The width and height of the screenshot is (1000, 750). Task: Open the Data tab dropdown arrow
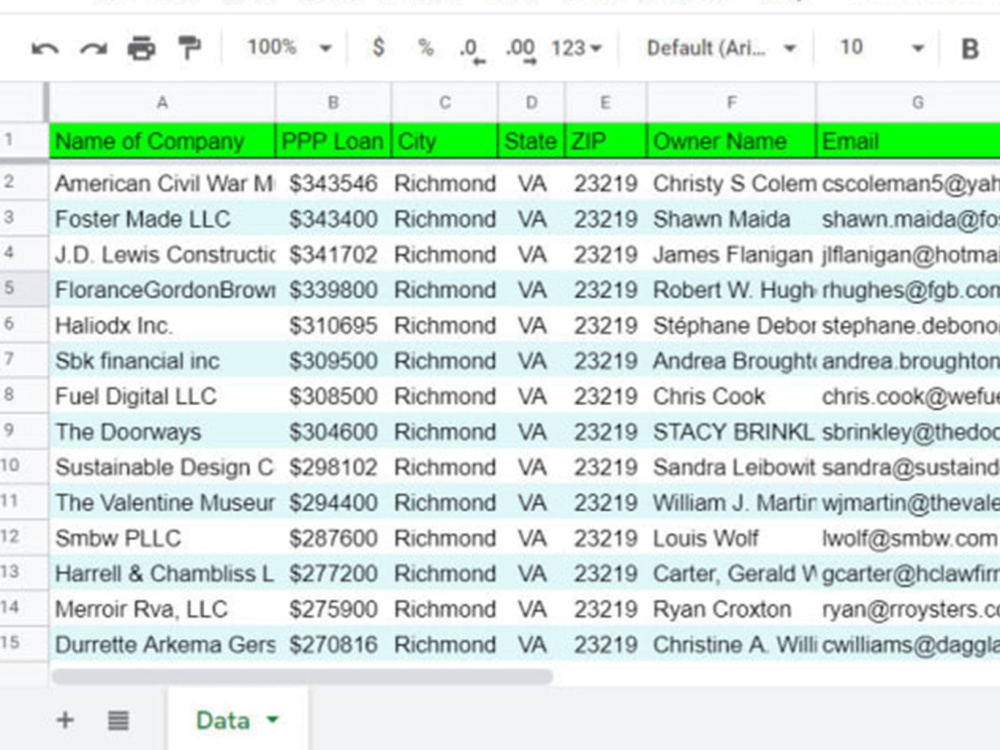click(273, 719)
